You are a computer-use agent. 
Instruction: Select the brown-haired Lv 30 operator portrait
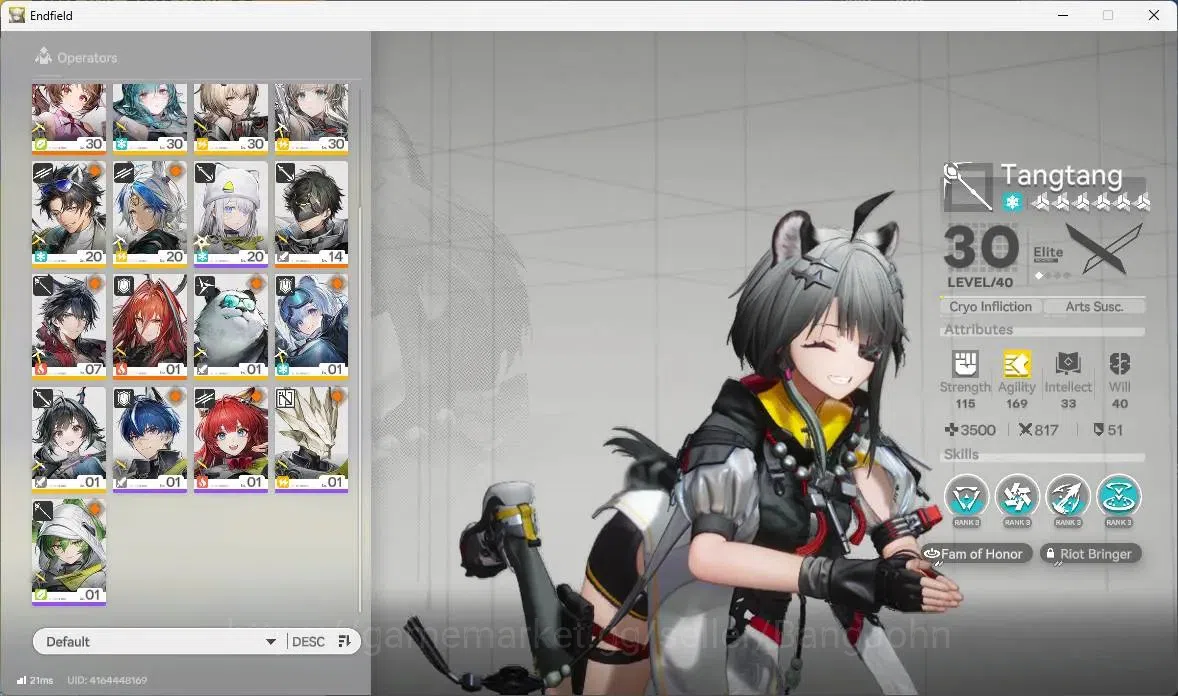[69, 118]
